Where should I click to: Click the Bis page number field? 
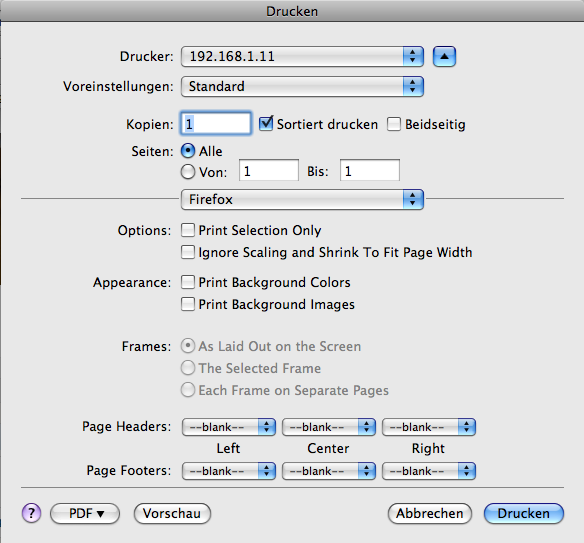click(x=369, y=171)
